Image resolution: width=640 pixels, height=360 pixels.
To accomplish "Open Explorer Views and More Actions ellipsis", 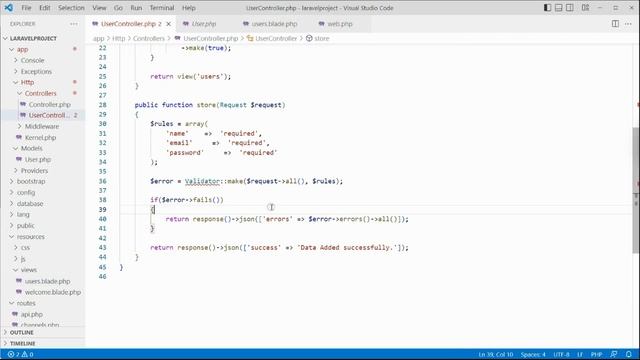I will pyautogui.click(x=74, y=24).
